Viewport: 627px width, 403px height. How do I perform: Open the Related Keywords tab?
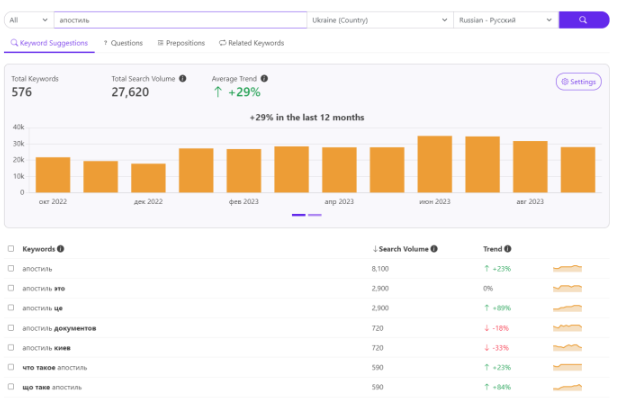click(252, 43)
